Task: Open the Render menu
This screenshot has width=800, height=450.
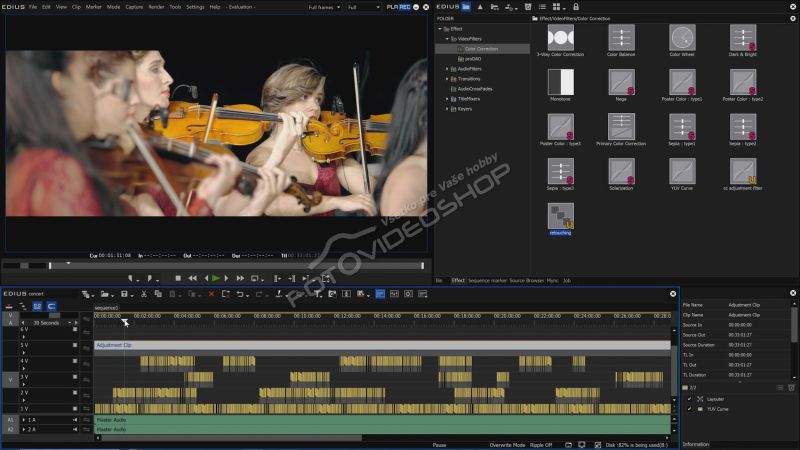Action: [x=156, y=7]
